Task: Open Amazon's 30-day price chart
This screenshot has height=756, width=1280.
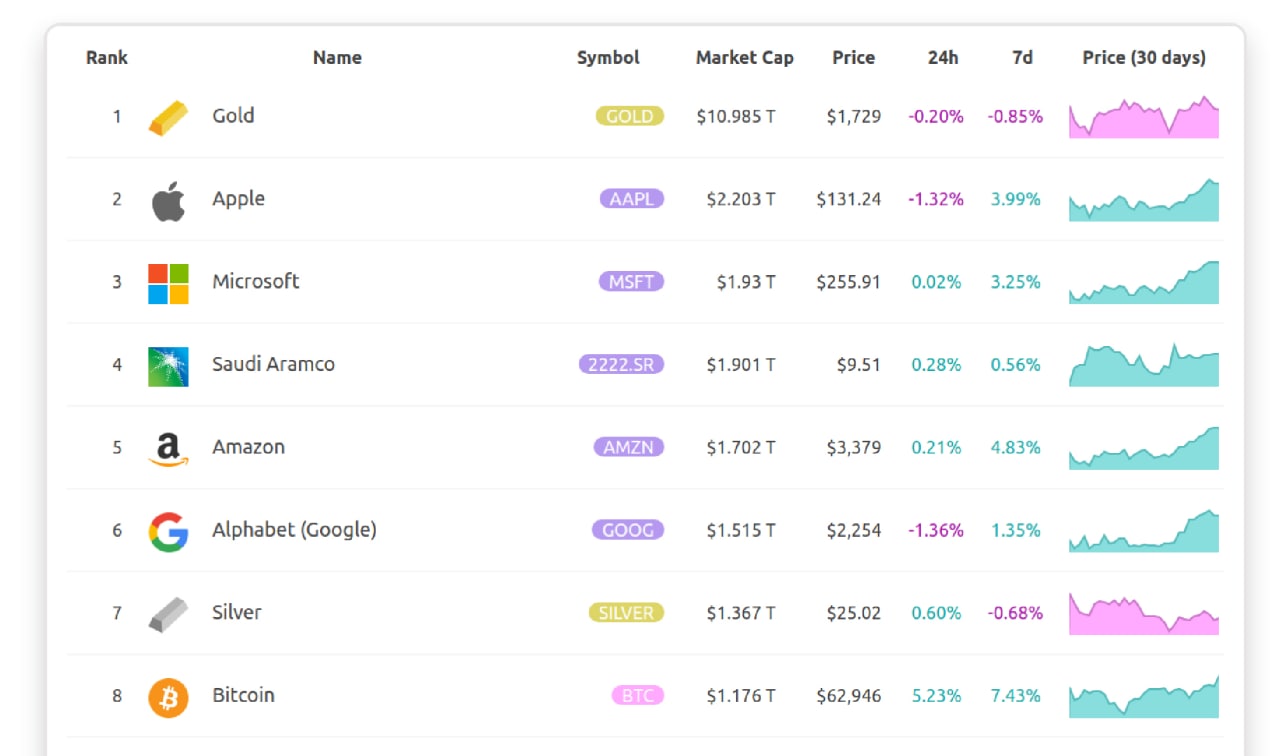Action: pyautogui.click(x=1144, y=448)
